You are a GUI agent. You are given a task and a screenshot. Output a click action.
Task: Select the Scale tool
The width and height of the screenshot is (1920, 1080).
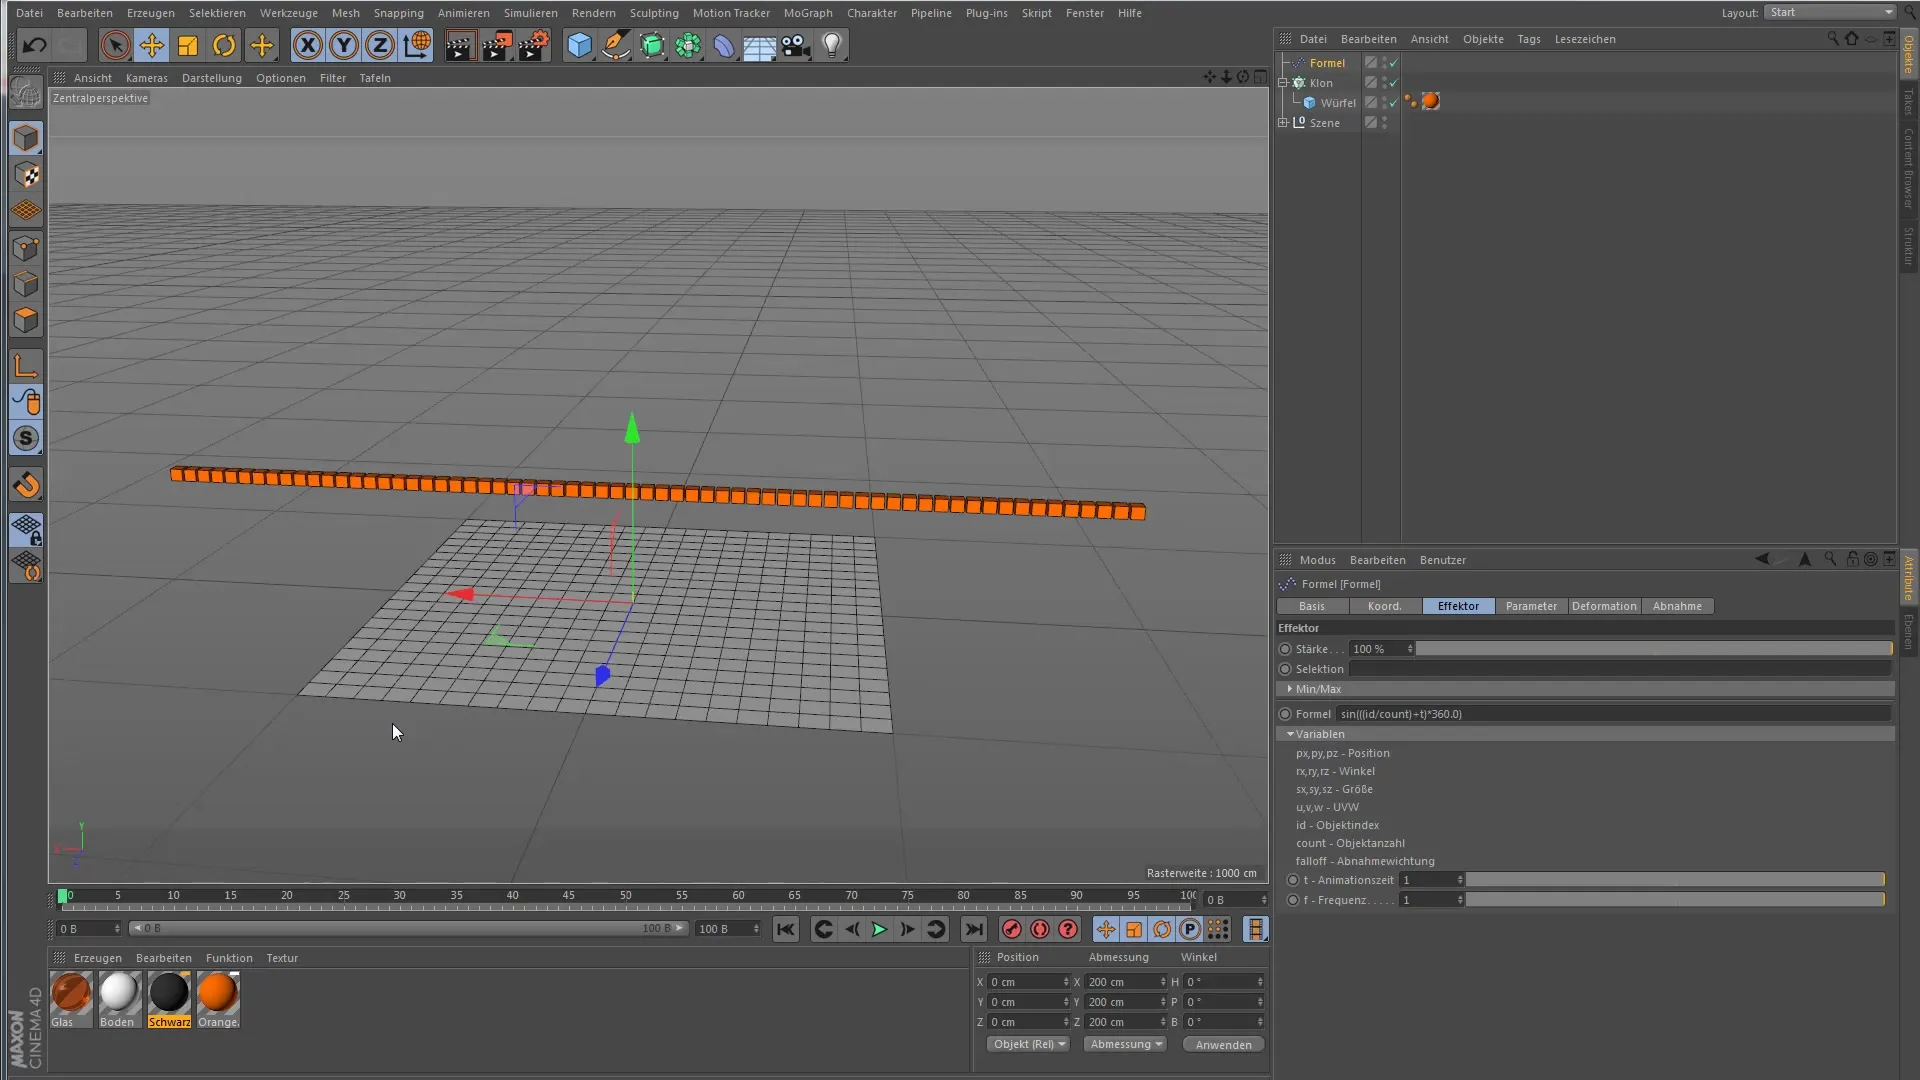[188, 45]
